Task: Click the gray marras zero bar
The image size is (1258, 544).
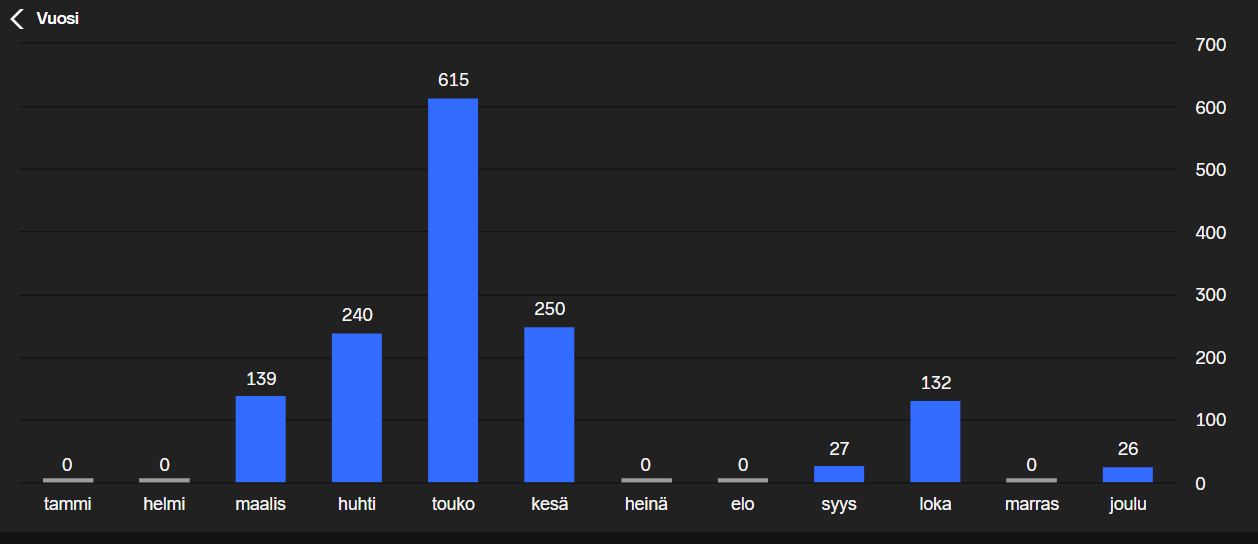Action: [x=1031, y=480]
